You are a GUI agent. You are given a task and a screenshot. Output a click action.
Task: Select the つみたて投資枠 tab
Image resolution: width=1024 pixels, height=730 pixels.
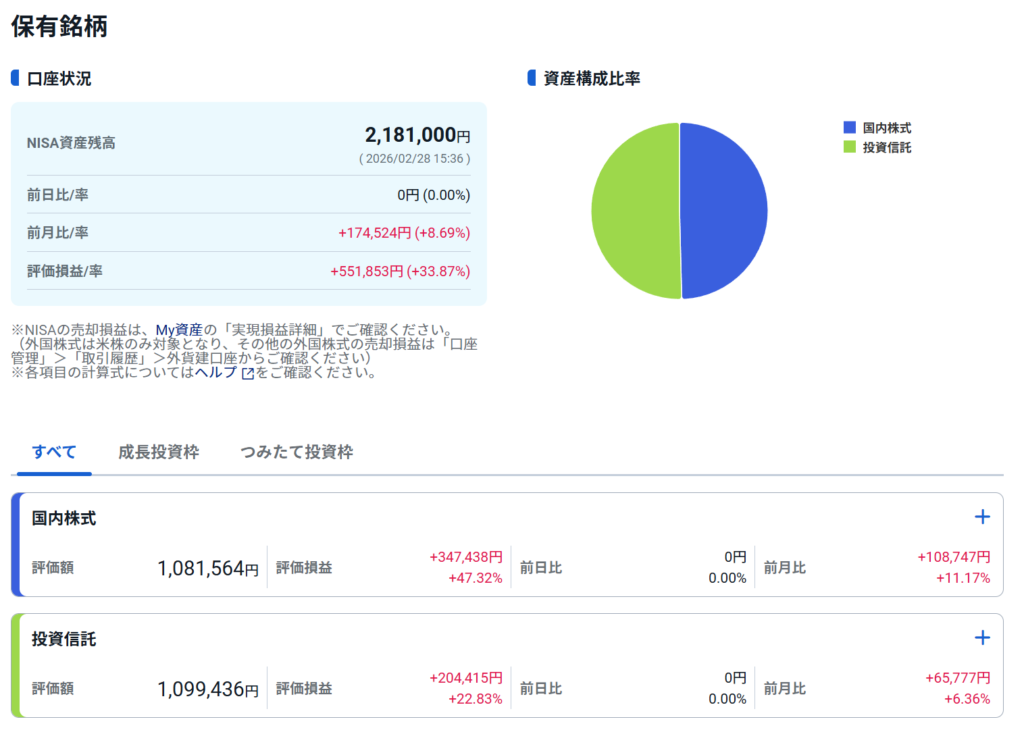[x=296, y=452]
